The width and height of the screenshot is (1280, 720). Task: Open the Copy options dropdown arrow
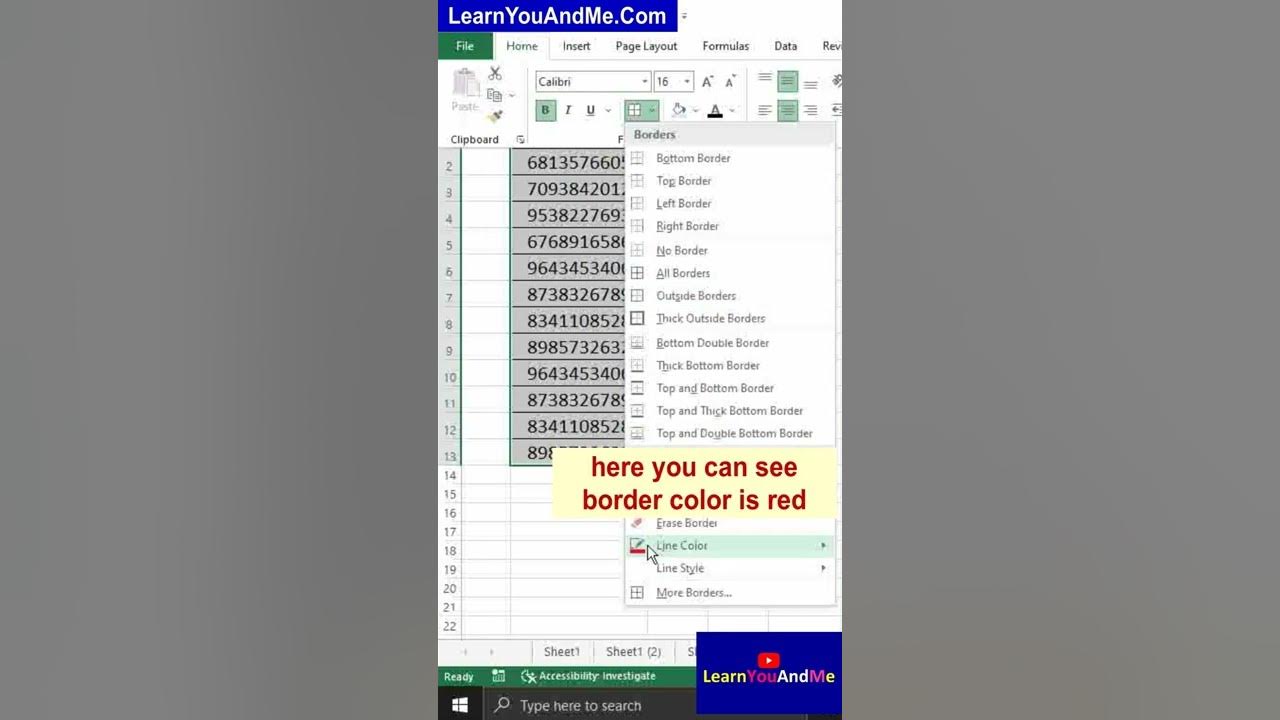pos(511,96)
